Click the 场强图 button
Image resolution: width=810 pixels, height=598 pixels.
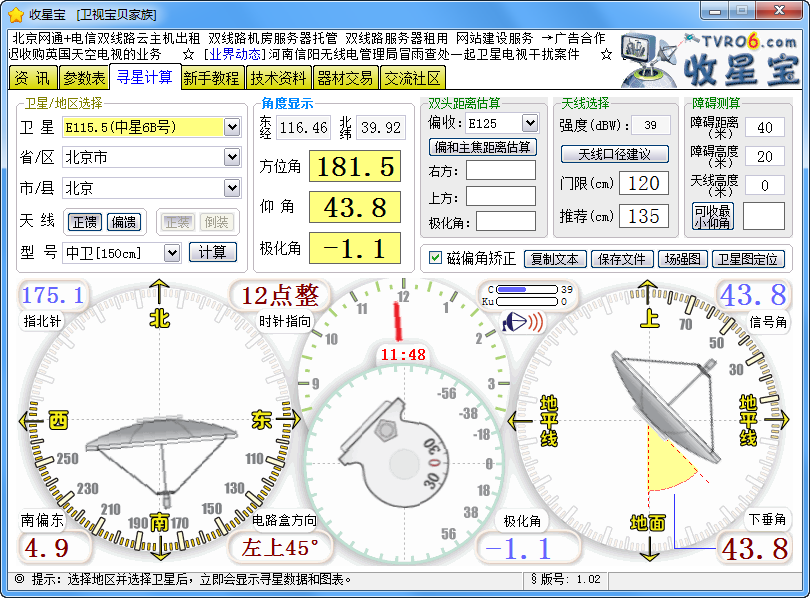pos(682,259)
